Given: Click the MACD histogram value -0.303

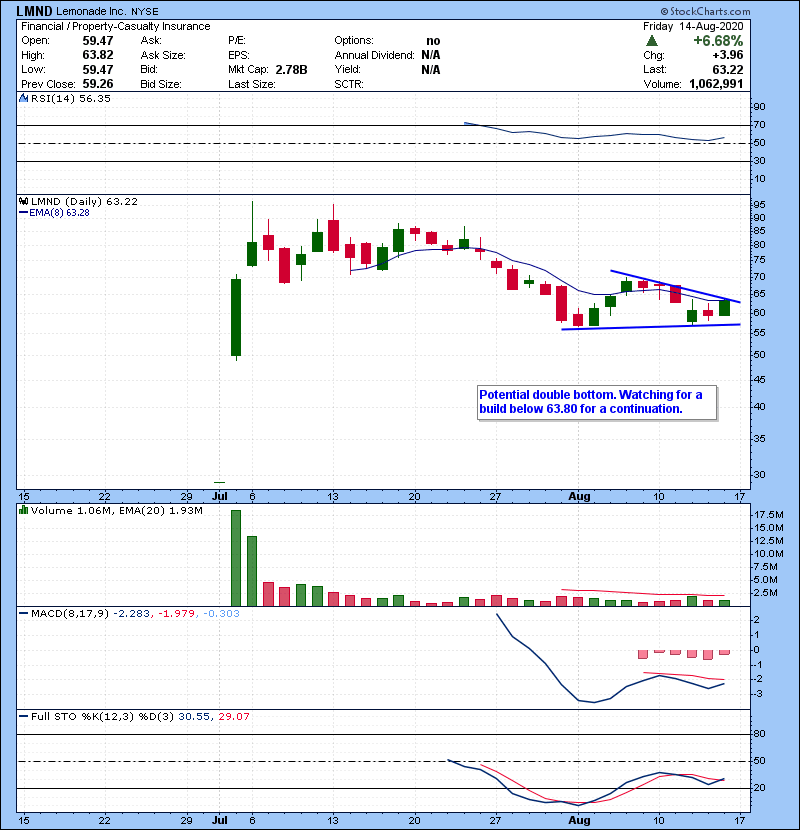Looking at the screenshot, I should pyautogui.click(x=221, y=614).
